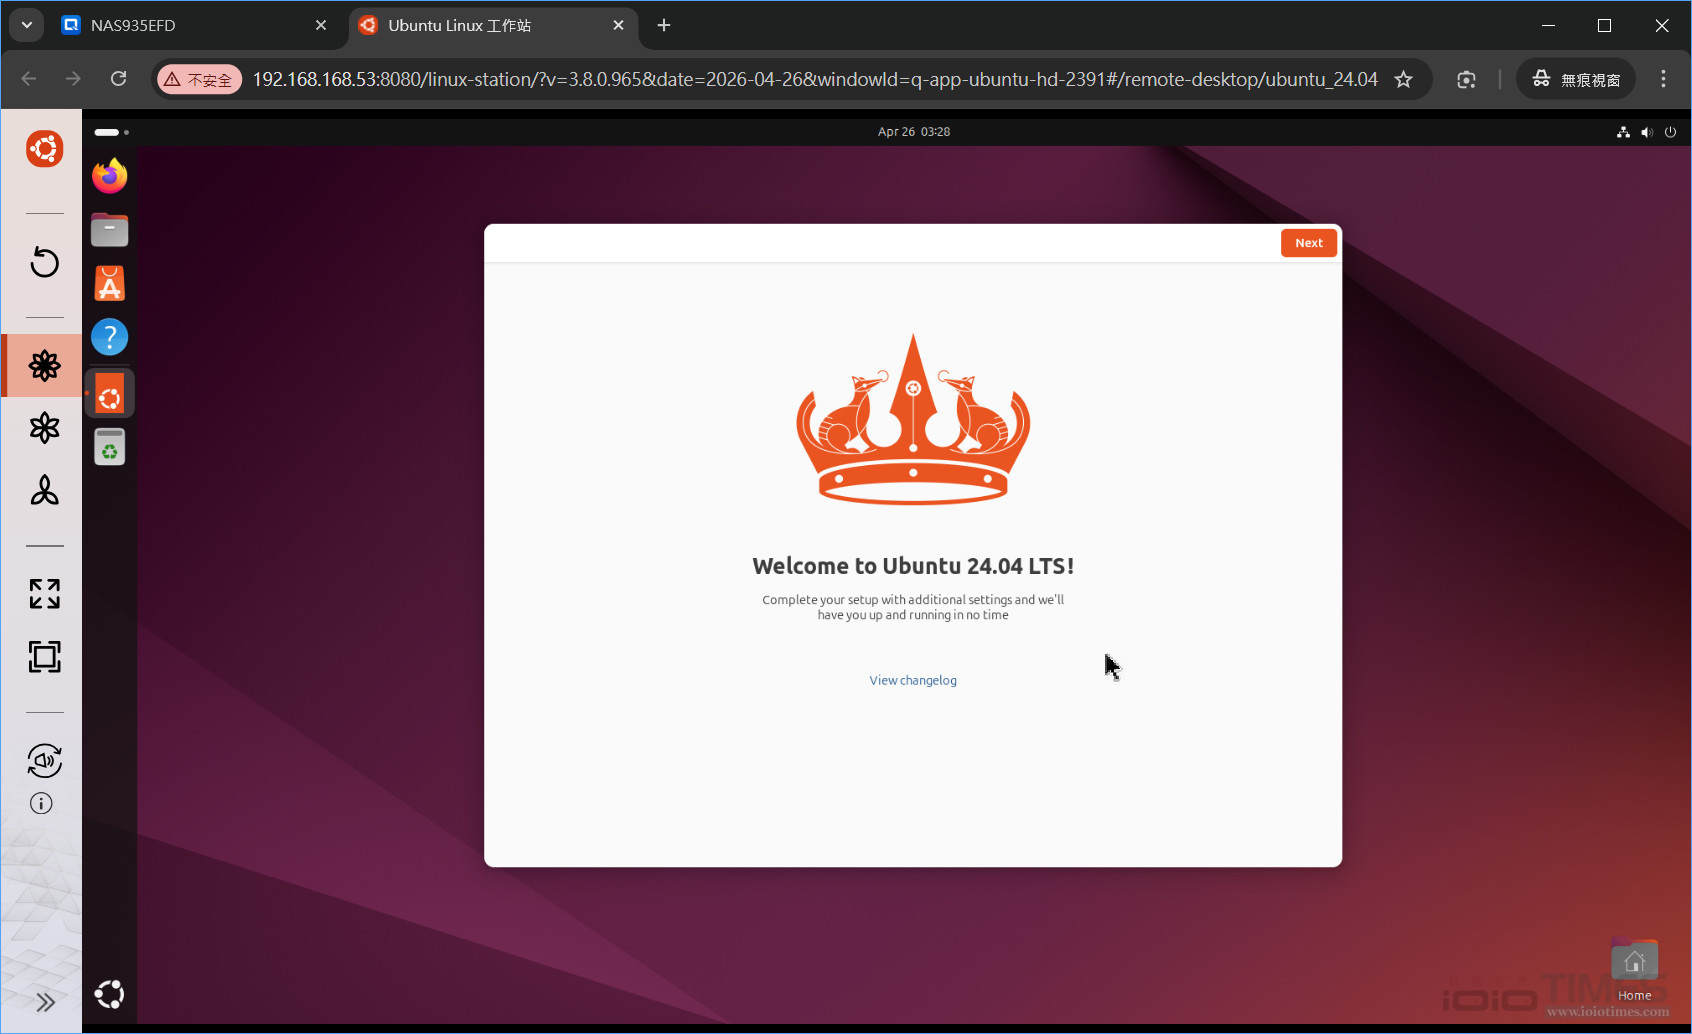Open the Trash in the dock
Screen dimensions: 1692x1034
109,446
